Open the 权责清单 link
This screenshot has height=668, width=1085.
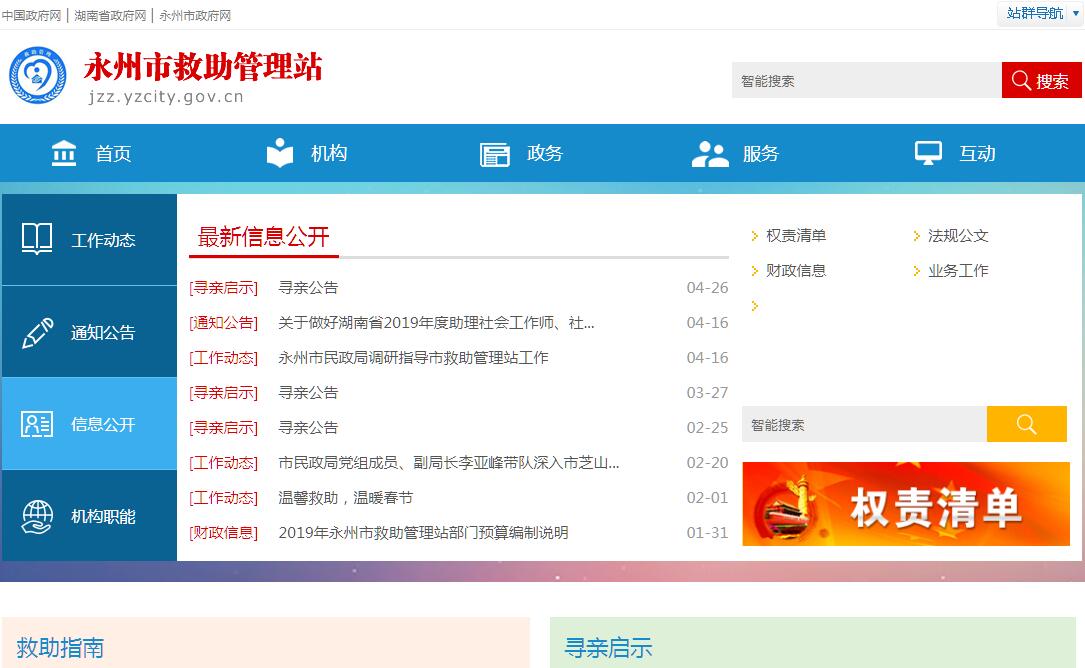796,236
